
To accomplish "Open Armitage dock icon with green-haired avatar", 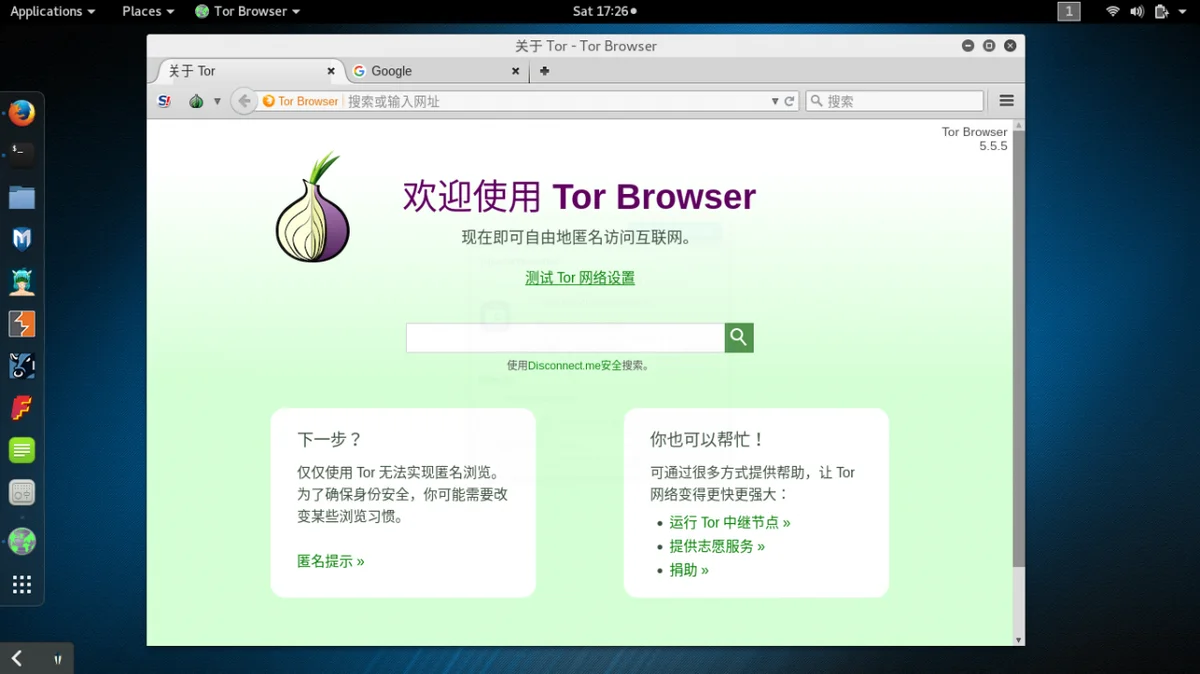I will 22,282.
